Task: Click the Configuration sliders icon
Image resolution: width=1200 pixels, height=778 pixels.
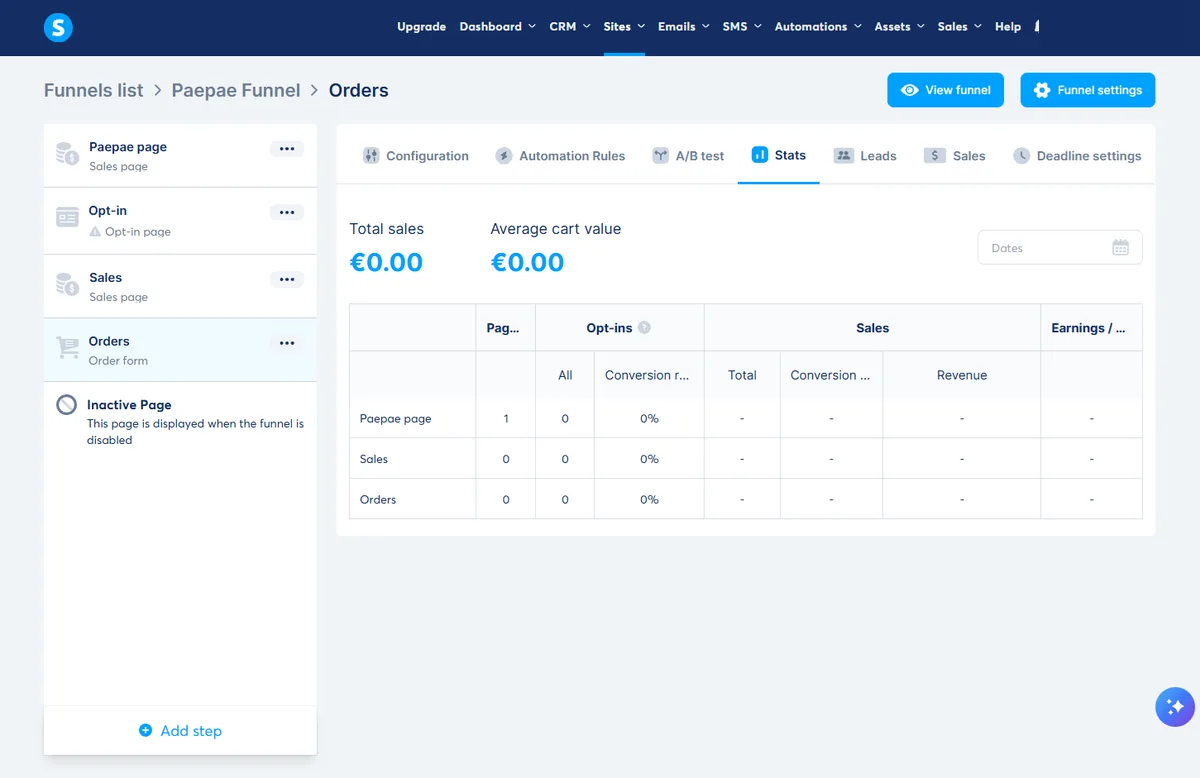Action: click(x=371, y=155)
